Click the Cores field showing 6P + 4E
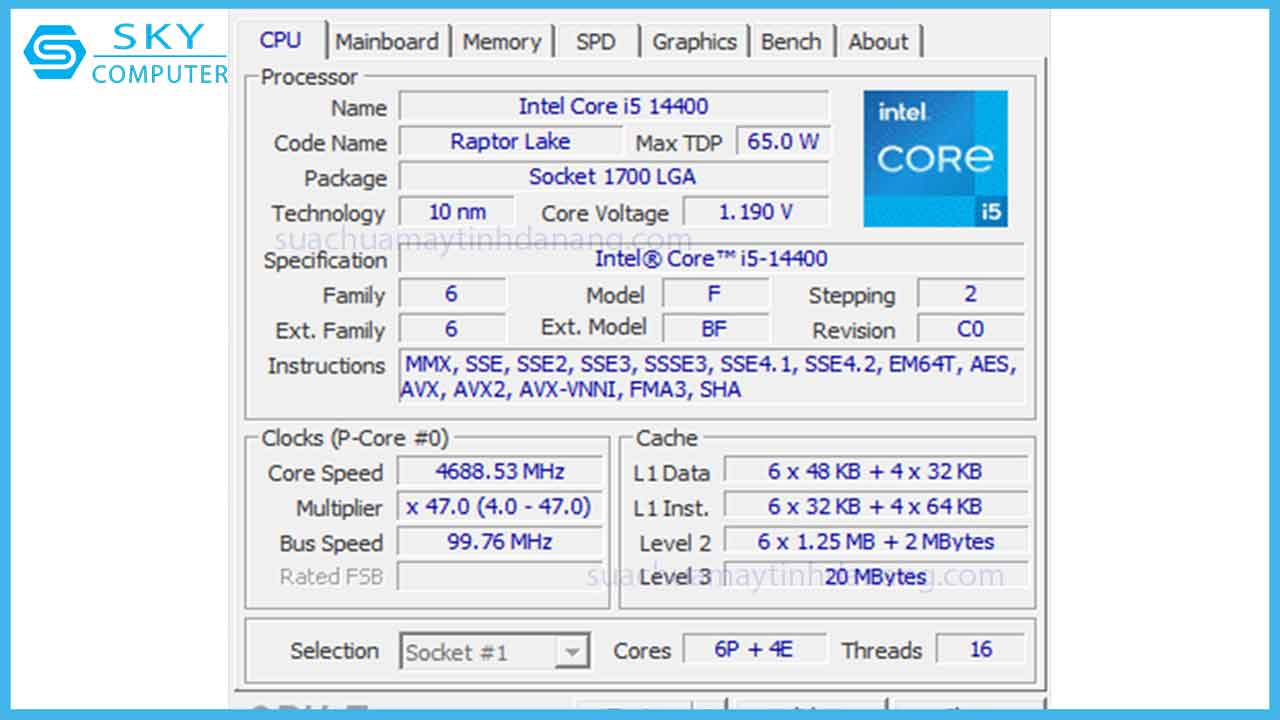Image resolution: width=1280 pixels, height=720 pixels. coord(754,650)
